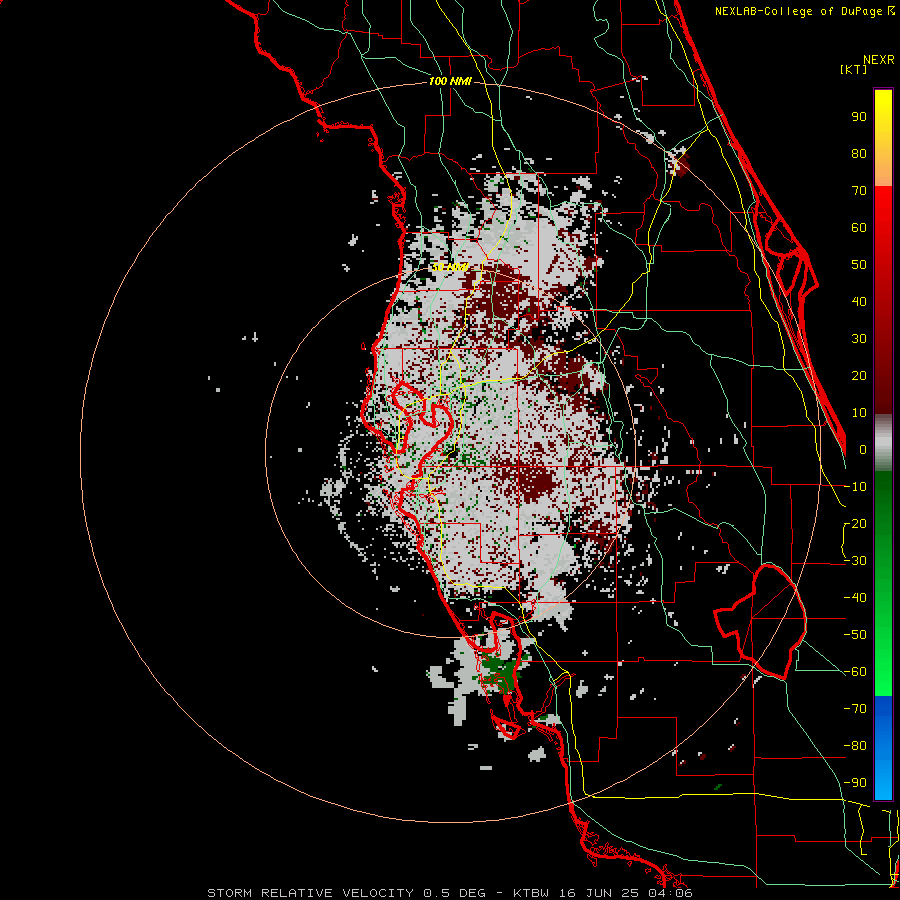Click the 60 value on the velocity scale
This screenshot has width=900, height=900.
click(x=859, y=228)
